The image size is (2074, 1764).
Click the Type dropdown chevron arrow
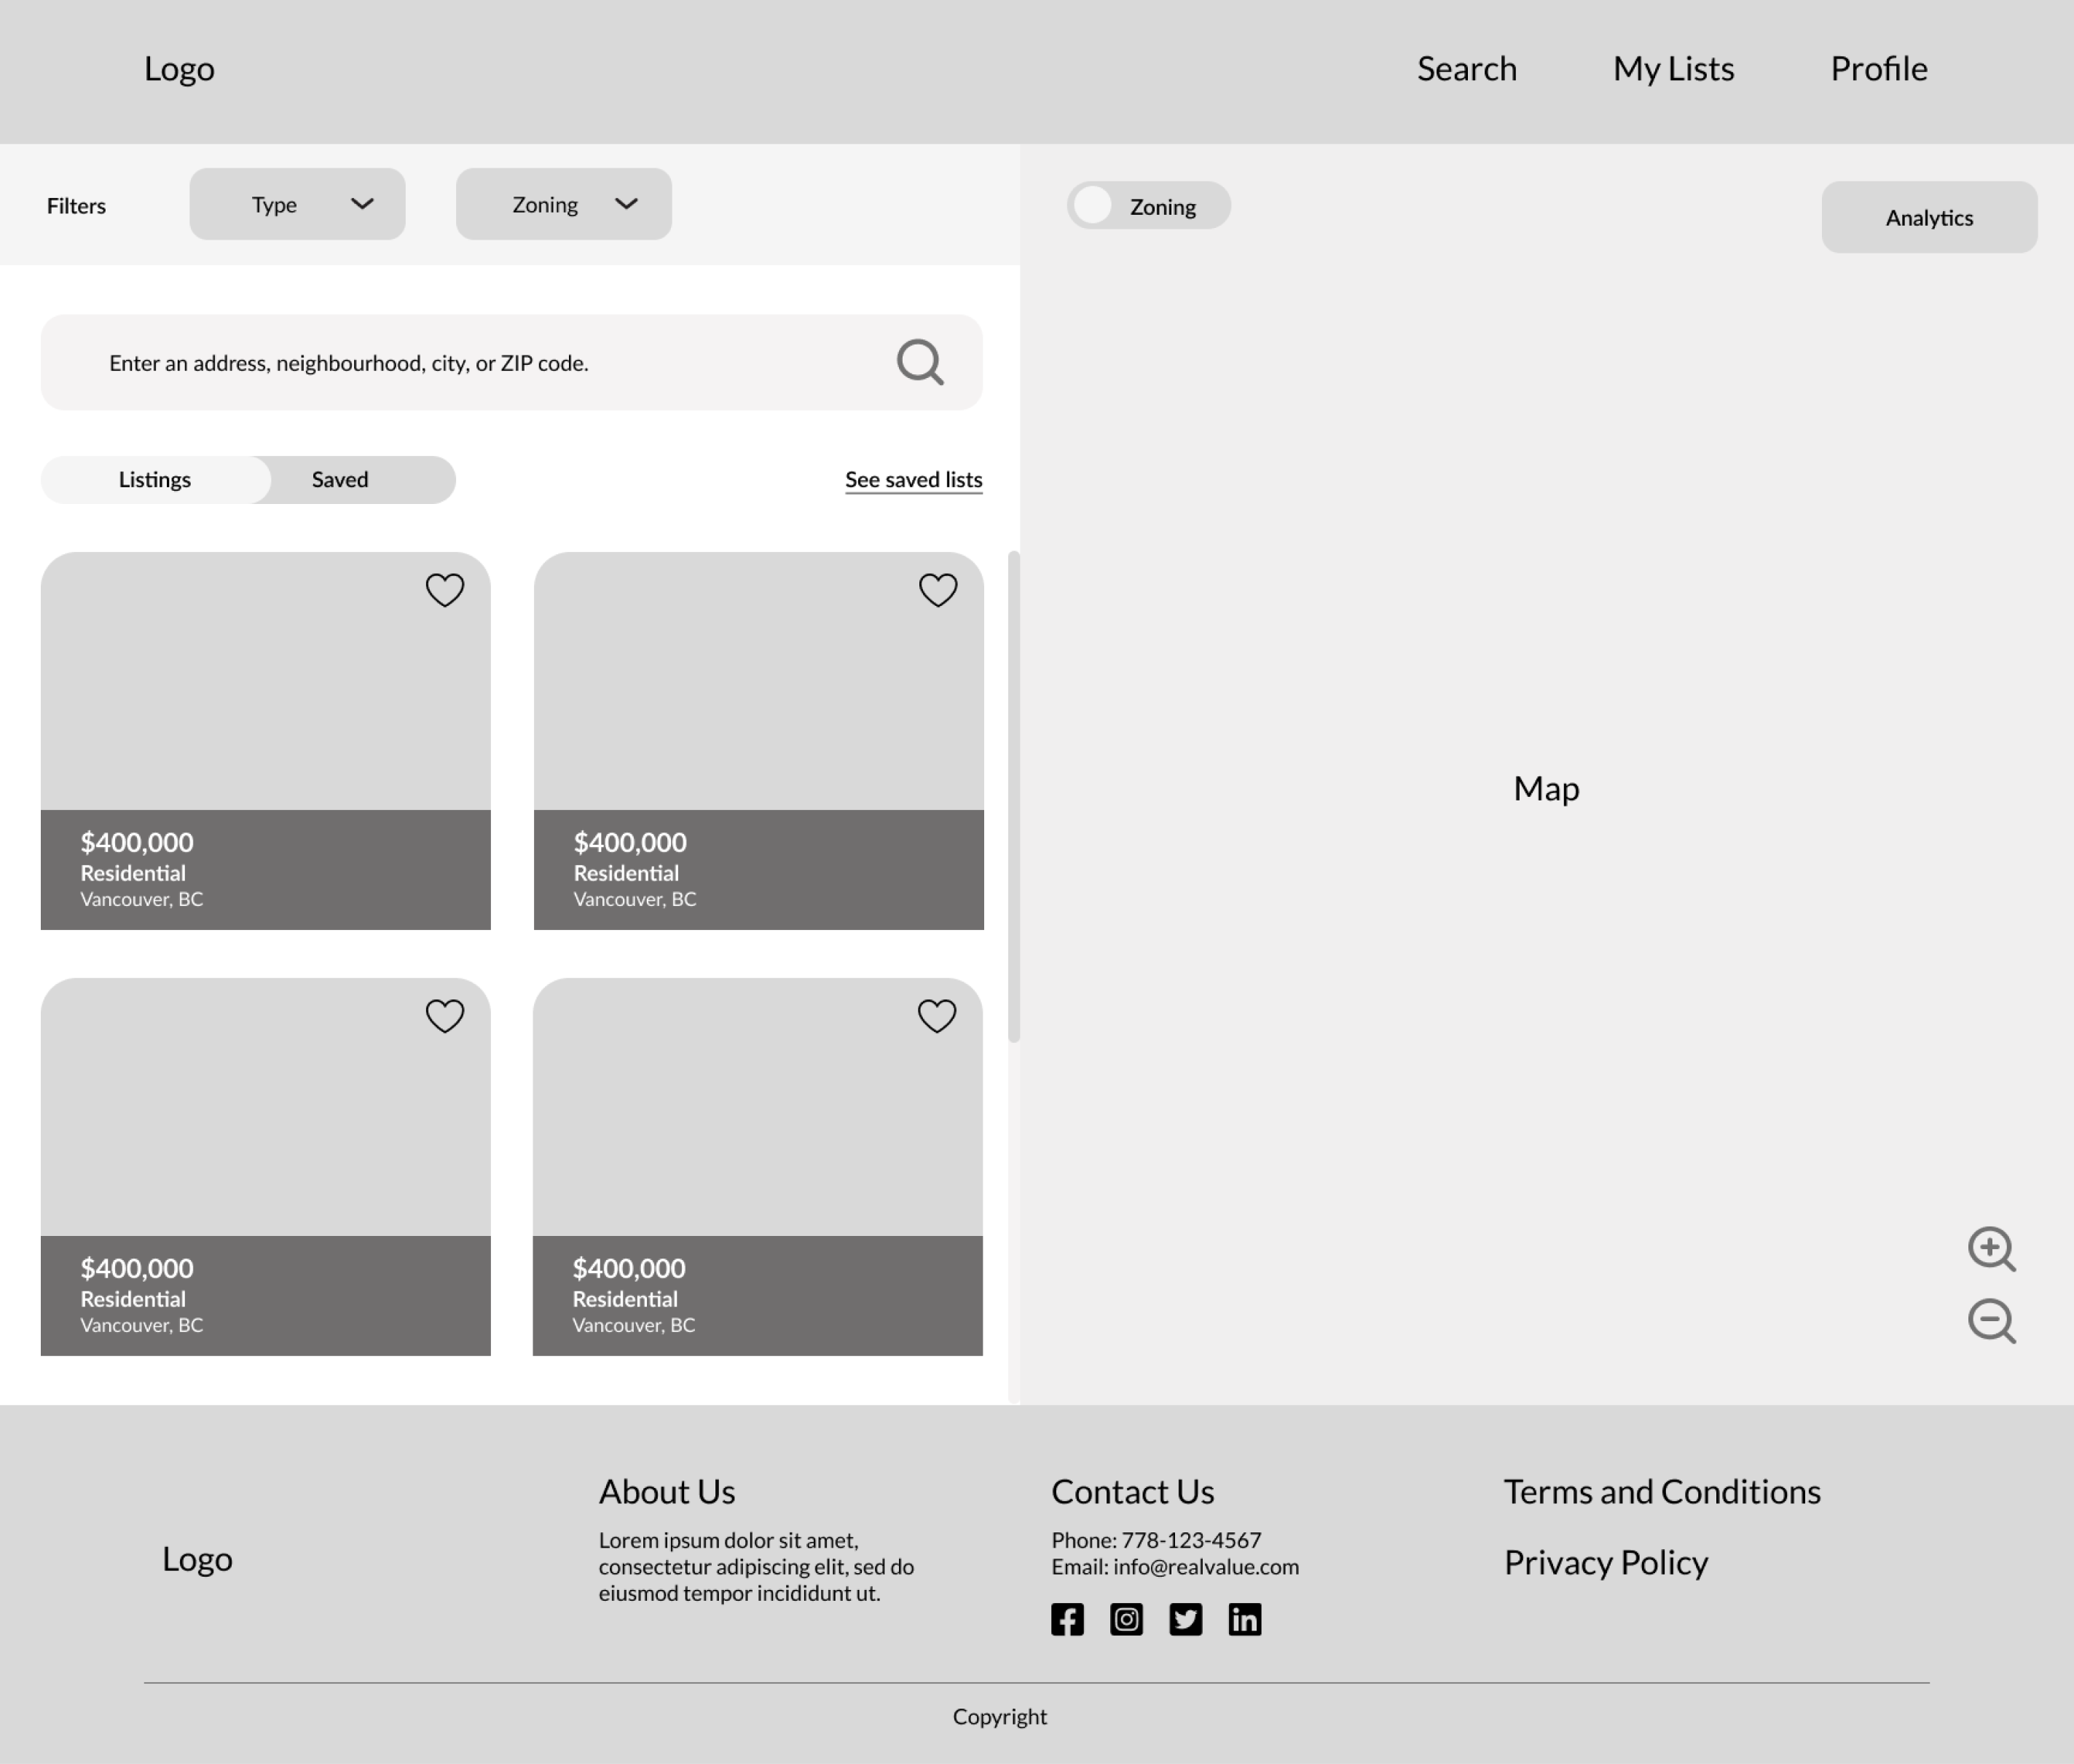click(x=362, y=204)
